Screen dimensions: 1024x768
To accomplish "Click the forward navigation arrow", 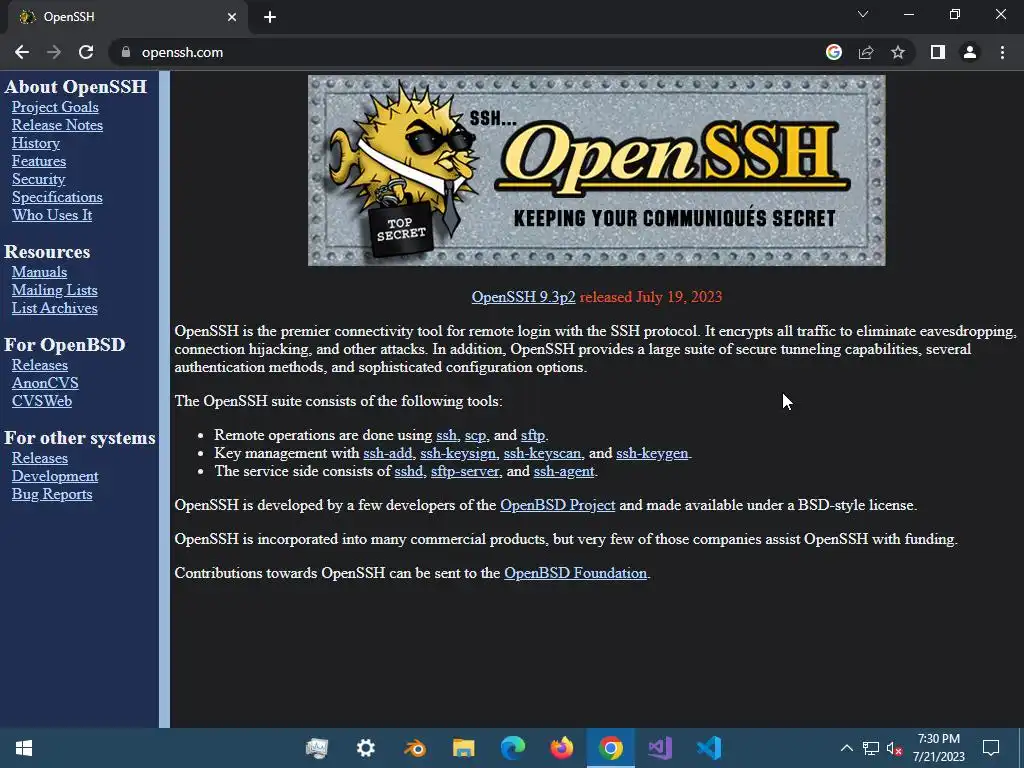I will coord(54,52).
